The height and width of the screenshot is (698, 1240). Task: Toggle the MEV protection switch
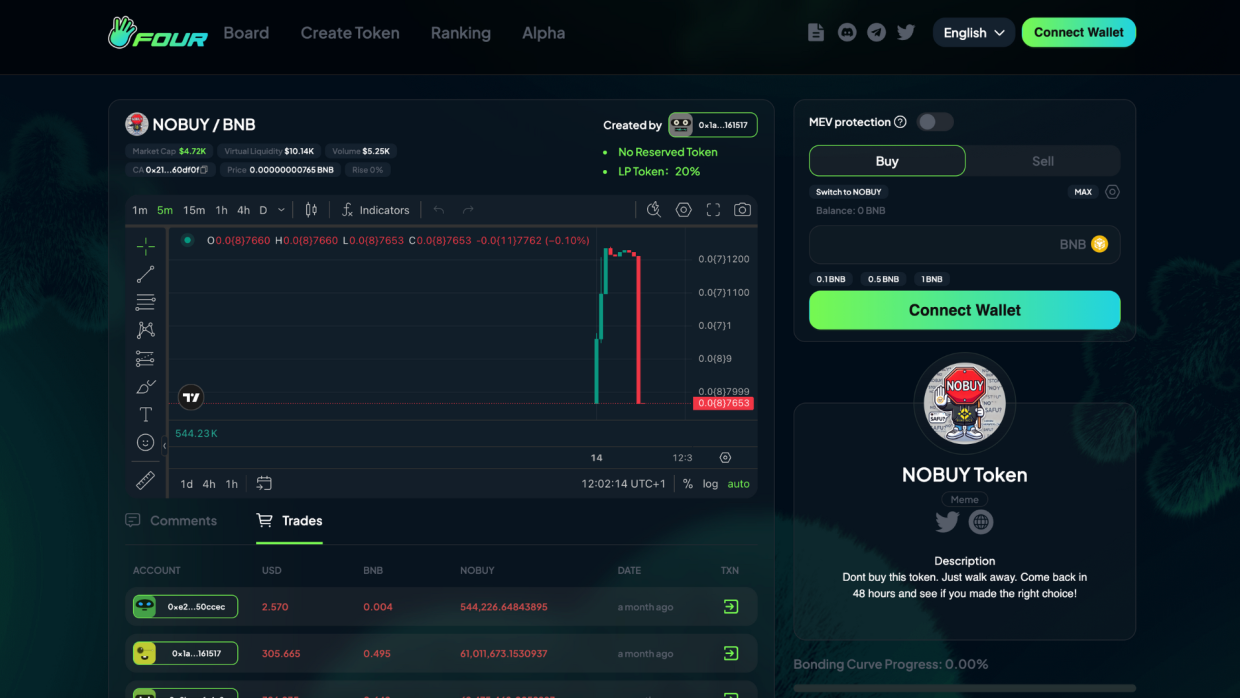click(x=935, y=122)
